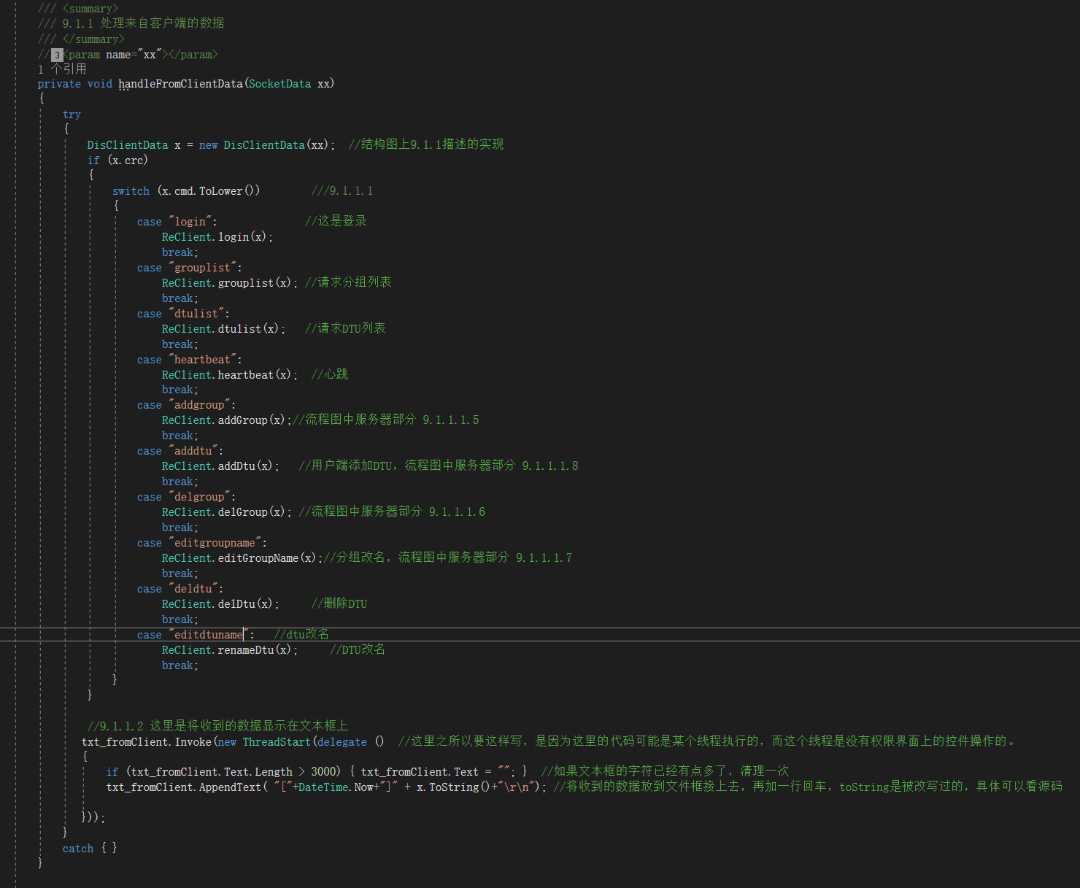Click the ReClient.dtulist(x) call
This screenshot has width=1080, height=888.
click(x=223, y=329)
